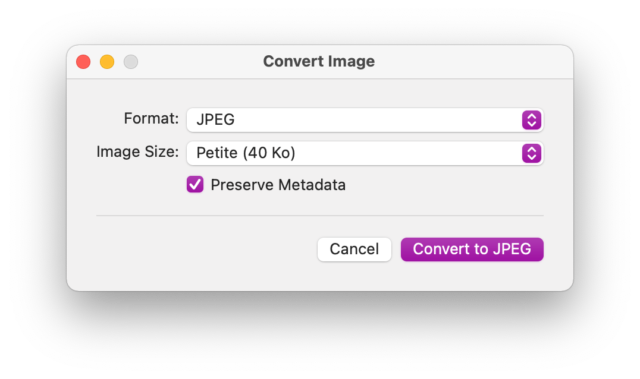Click the horizontal divider above the buttons
The height and width of the screenshot is (379, 640).
tap(320, 215)
